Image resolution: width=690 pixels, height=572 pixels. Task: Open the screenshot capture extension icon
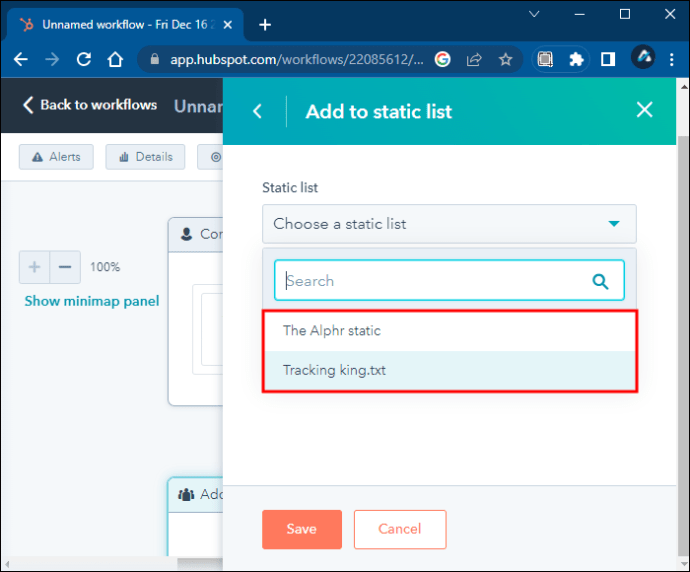pos(545,59)
